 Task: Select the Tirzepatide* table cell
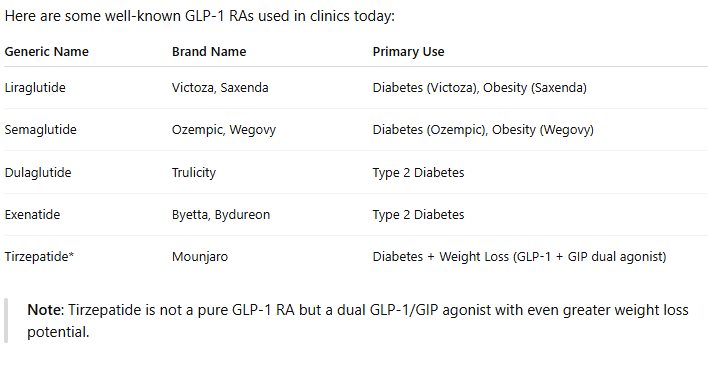39,256
